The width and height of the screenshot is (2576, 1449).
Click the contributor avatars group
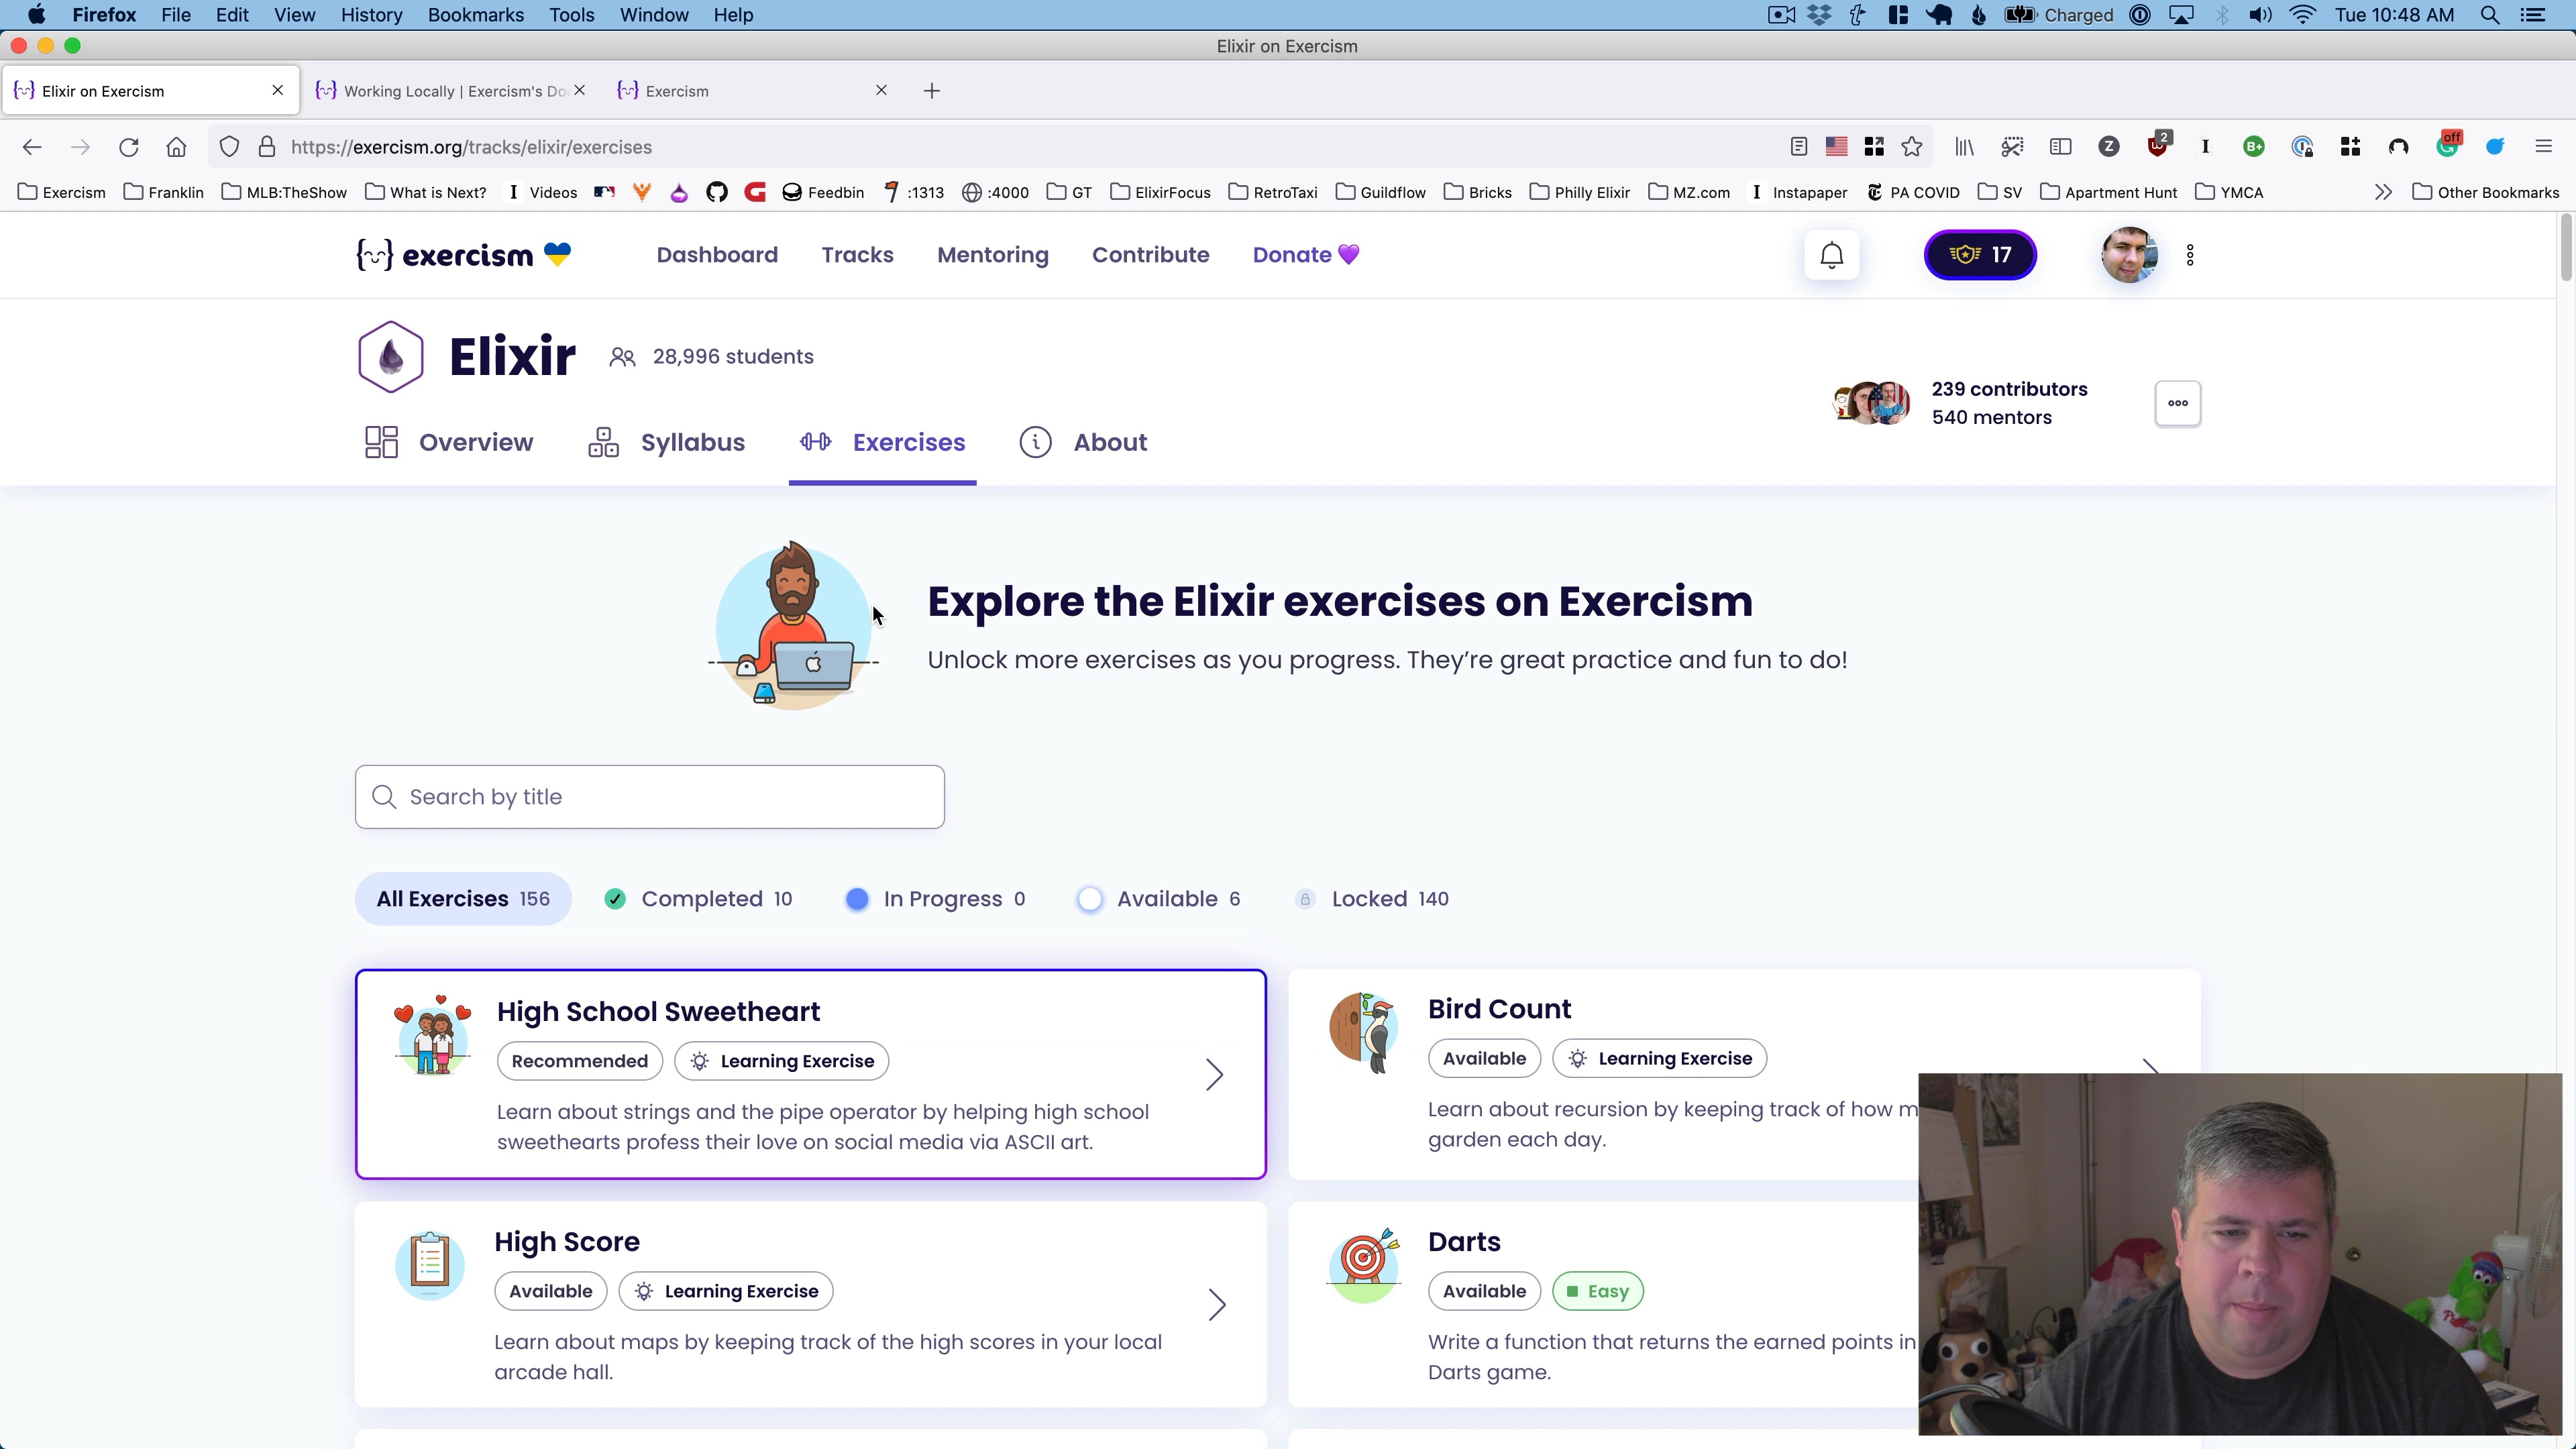click(x=1871, y=403)
